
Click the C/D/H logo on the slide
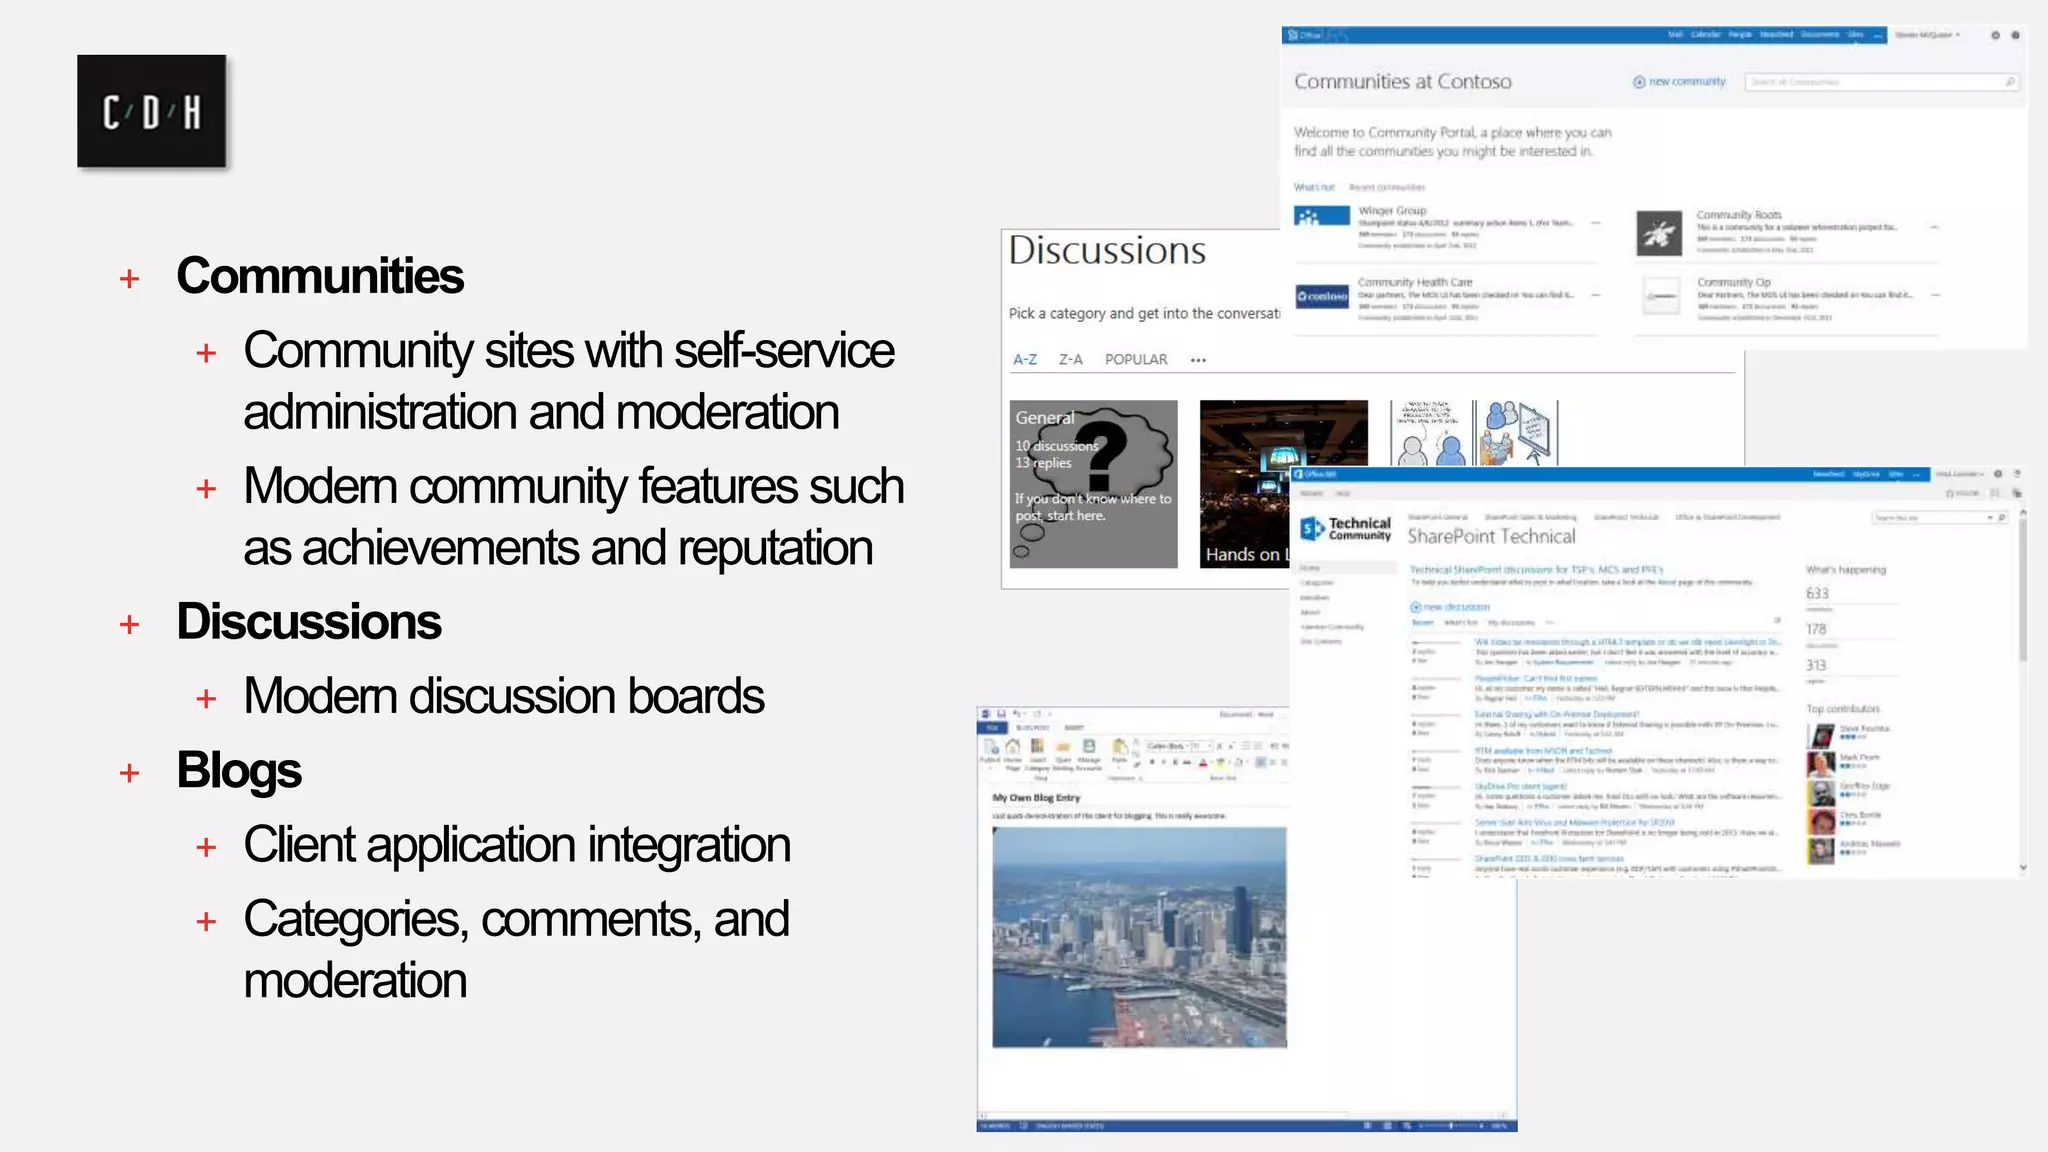[151, 111]
